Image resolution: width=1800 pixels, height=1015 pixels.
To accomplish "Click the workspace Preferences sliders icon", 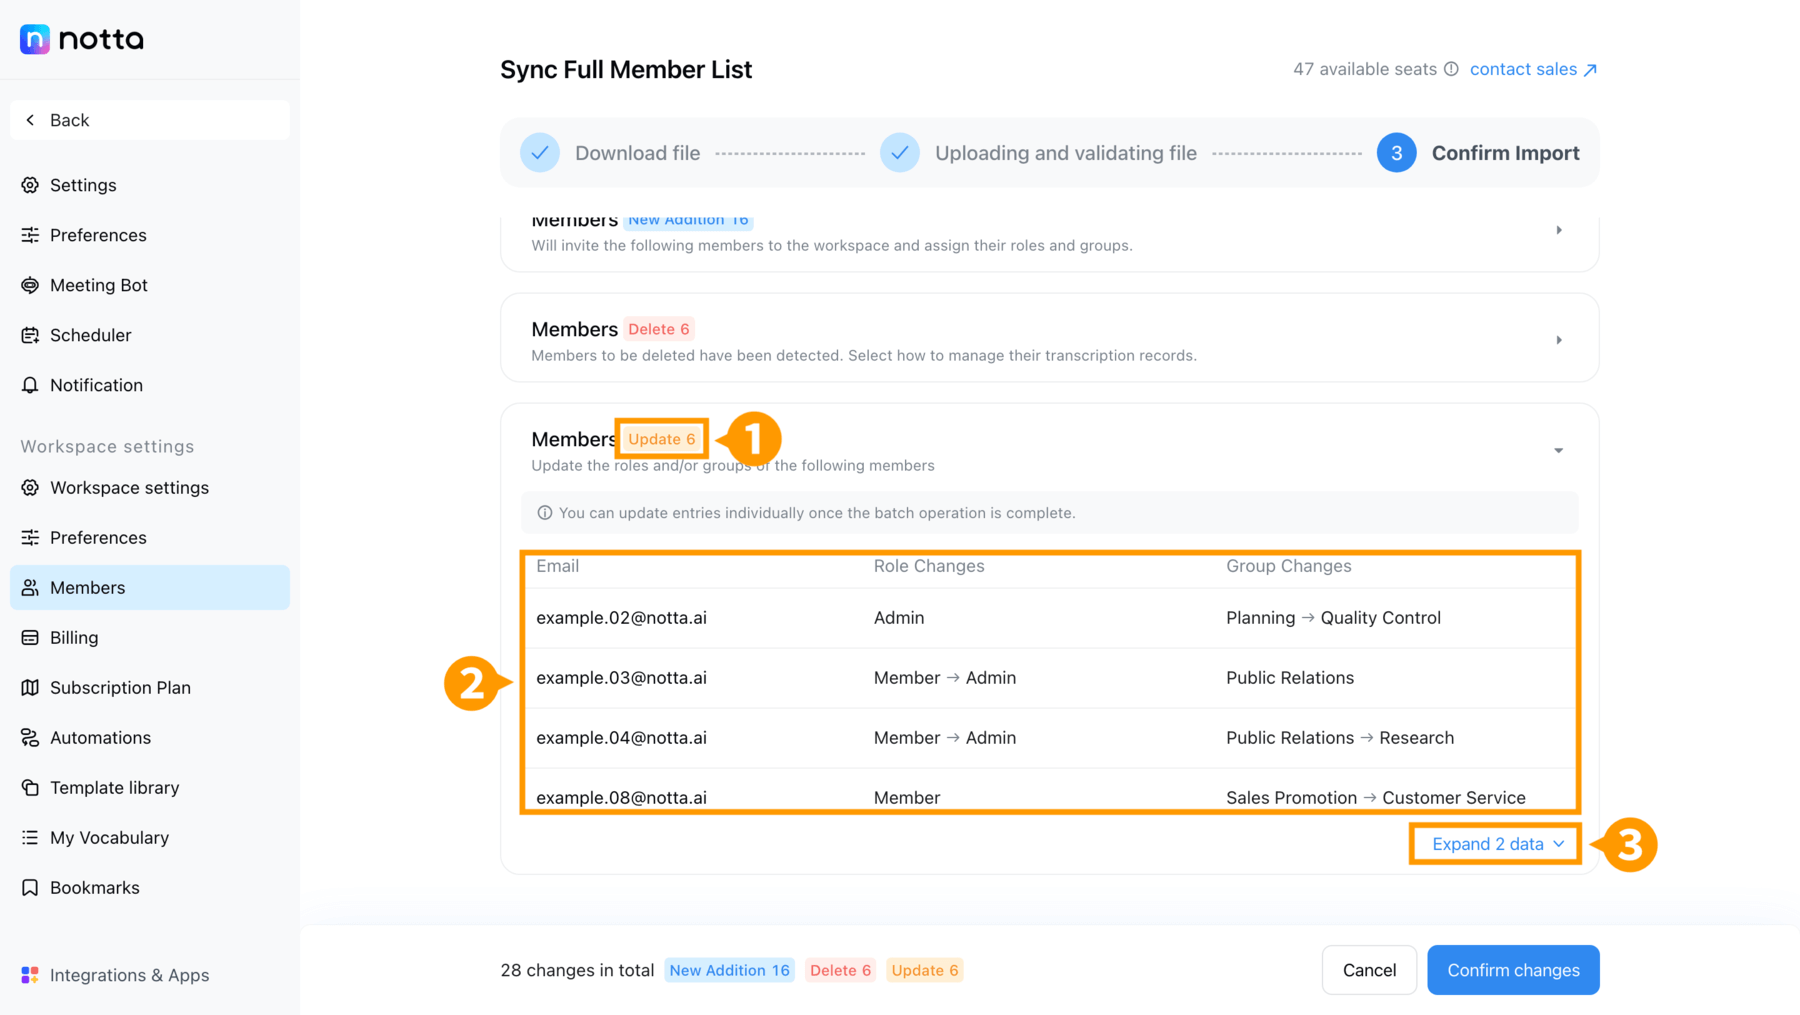I will [30, 538].
